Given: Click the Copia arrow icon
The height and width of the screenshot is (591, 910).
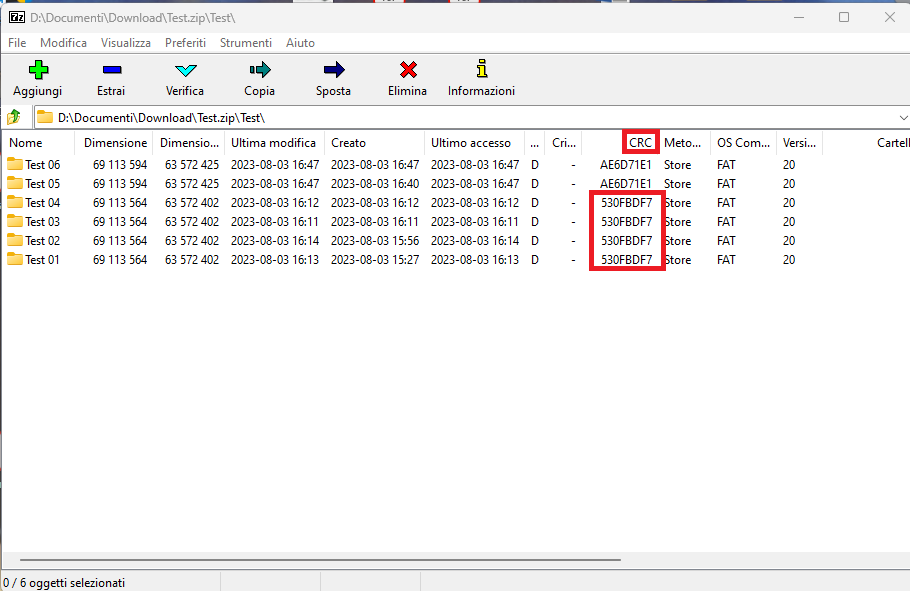Looking at the screenshot, I should click(260, 70).
